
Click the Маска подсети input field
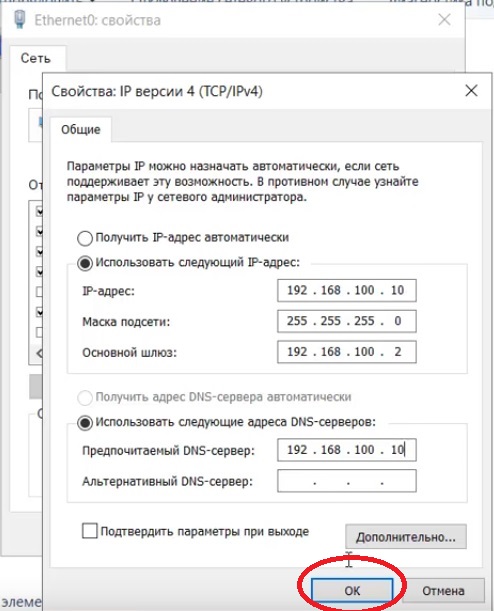(x=347, y=321)
